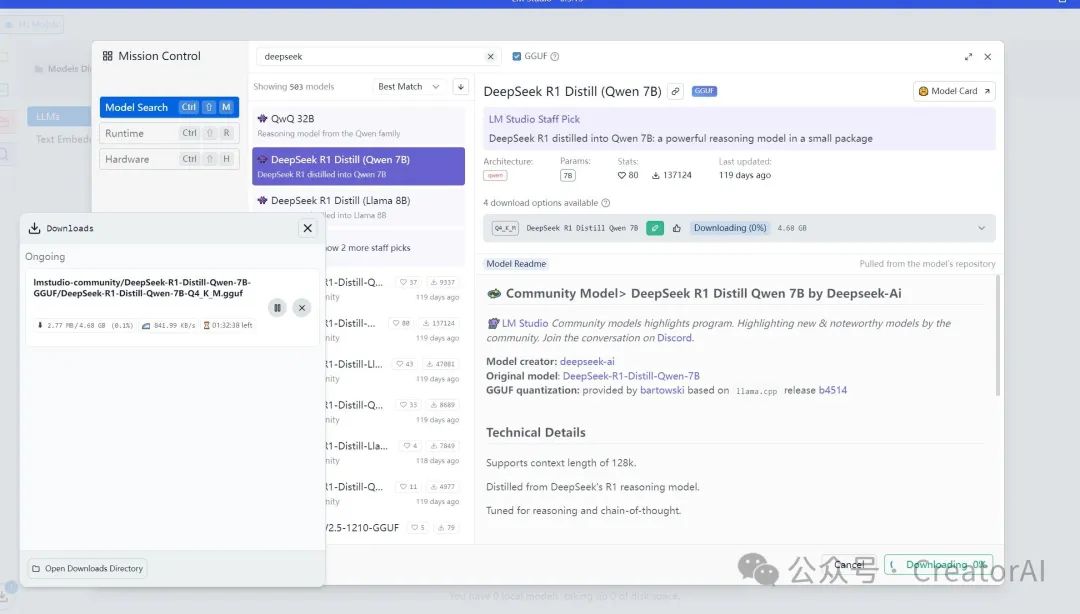Select the 2.5-1210-GGUF result
1080x614 pixels.
(x=393, y=528)
